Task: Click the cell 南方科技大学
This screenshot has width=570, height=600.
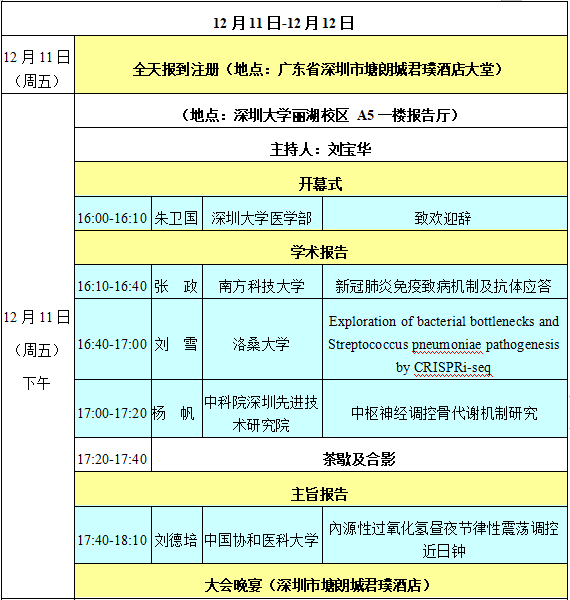Action: 262,282
